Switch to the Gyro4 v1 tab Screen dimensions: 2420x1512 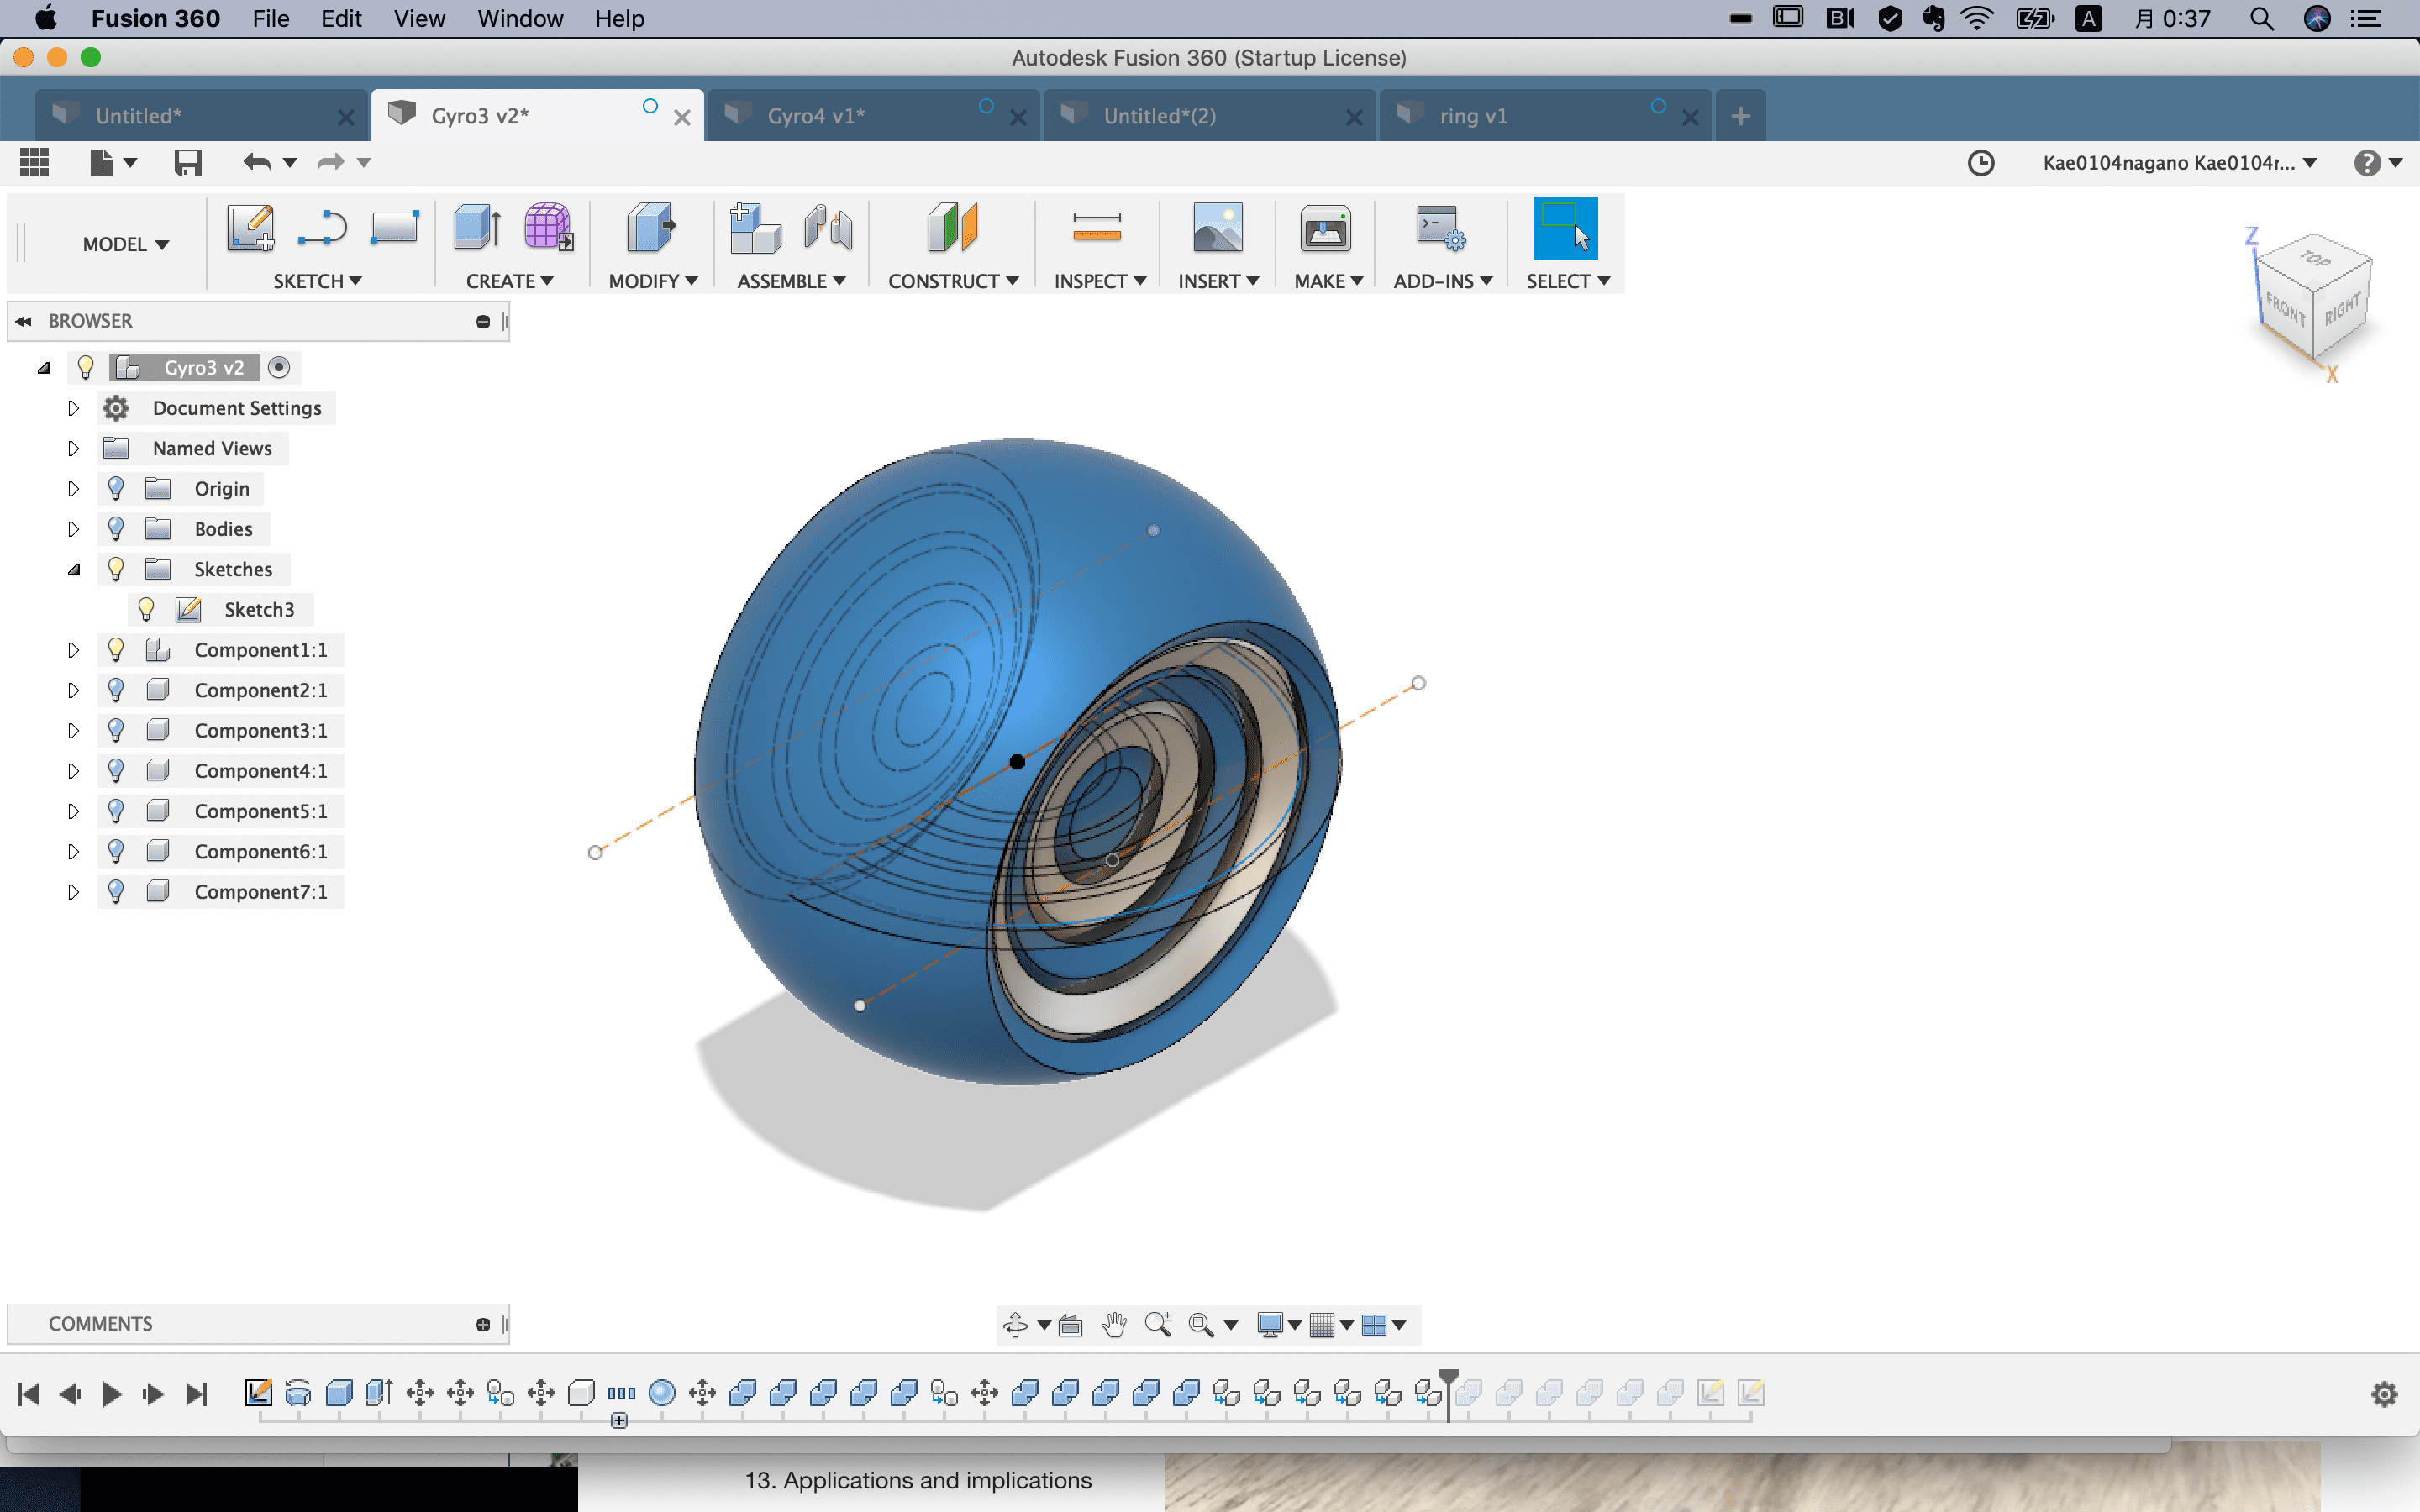[815, 116]
